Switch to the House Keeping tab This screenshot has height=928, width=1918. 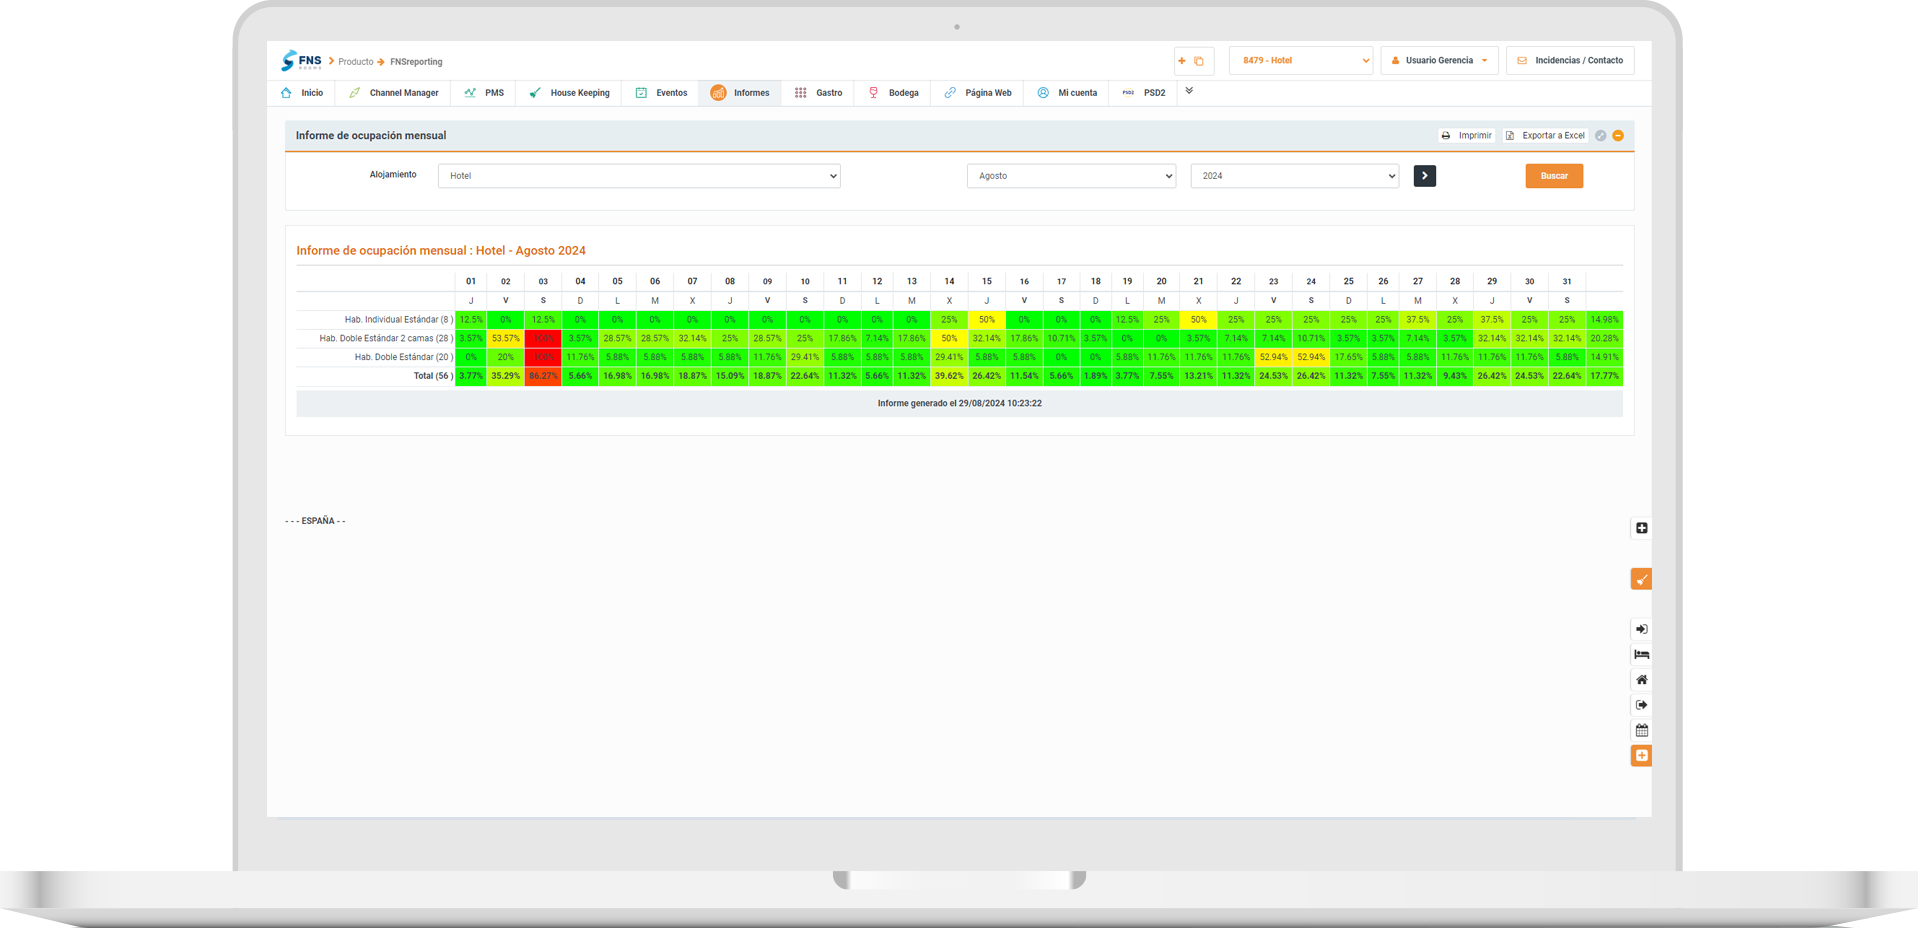(569, 93)
